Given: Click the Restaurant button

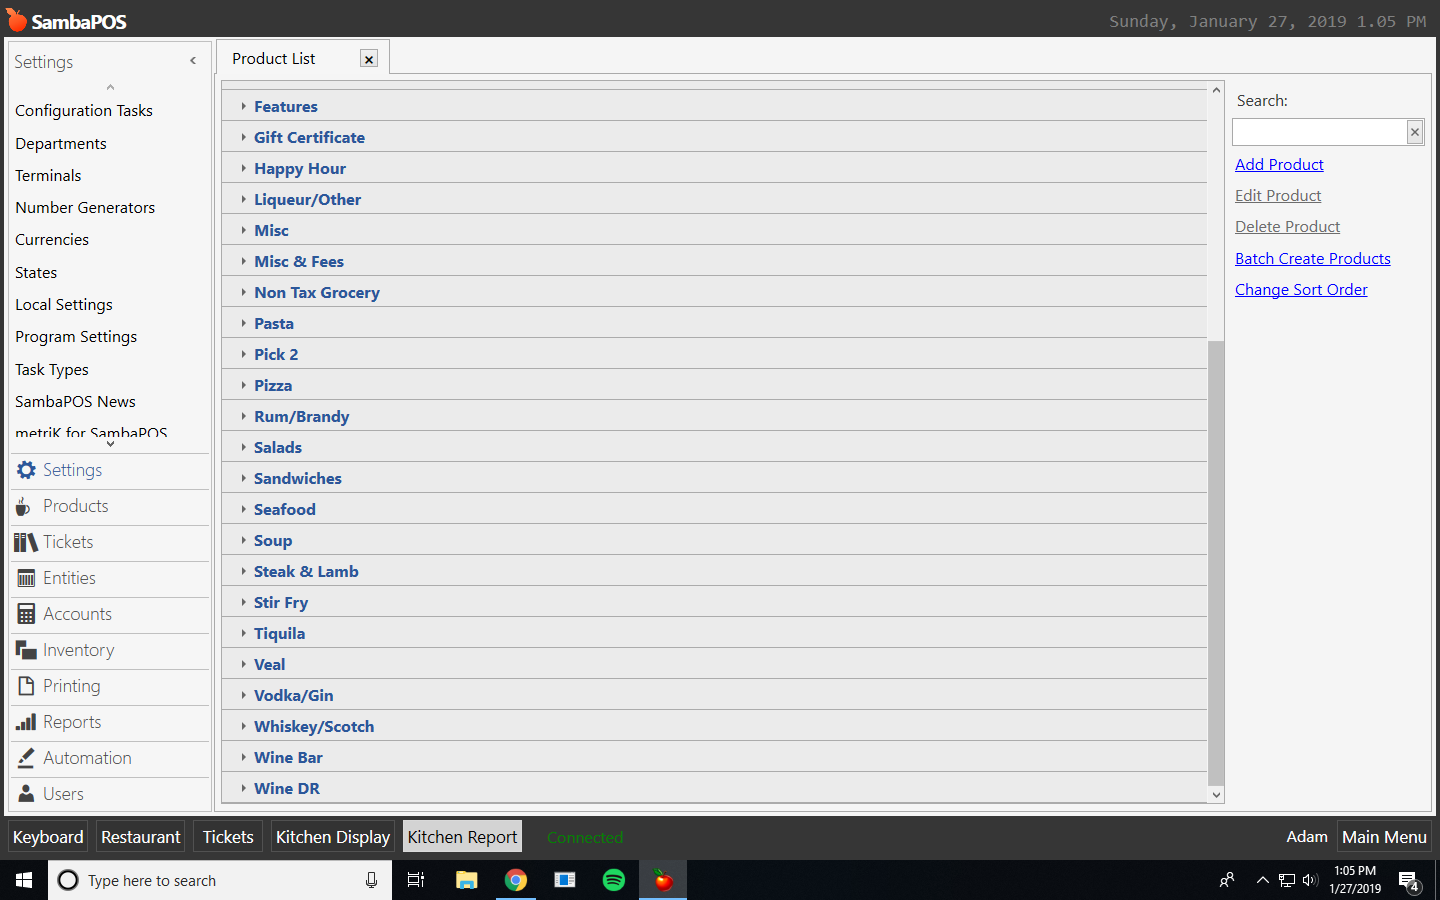Looking at the screenshot, I should click(x=141, y=837).
